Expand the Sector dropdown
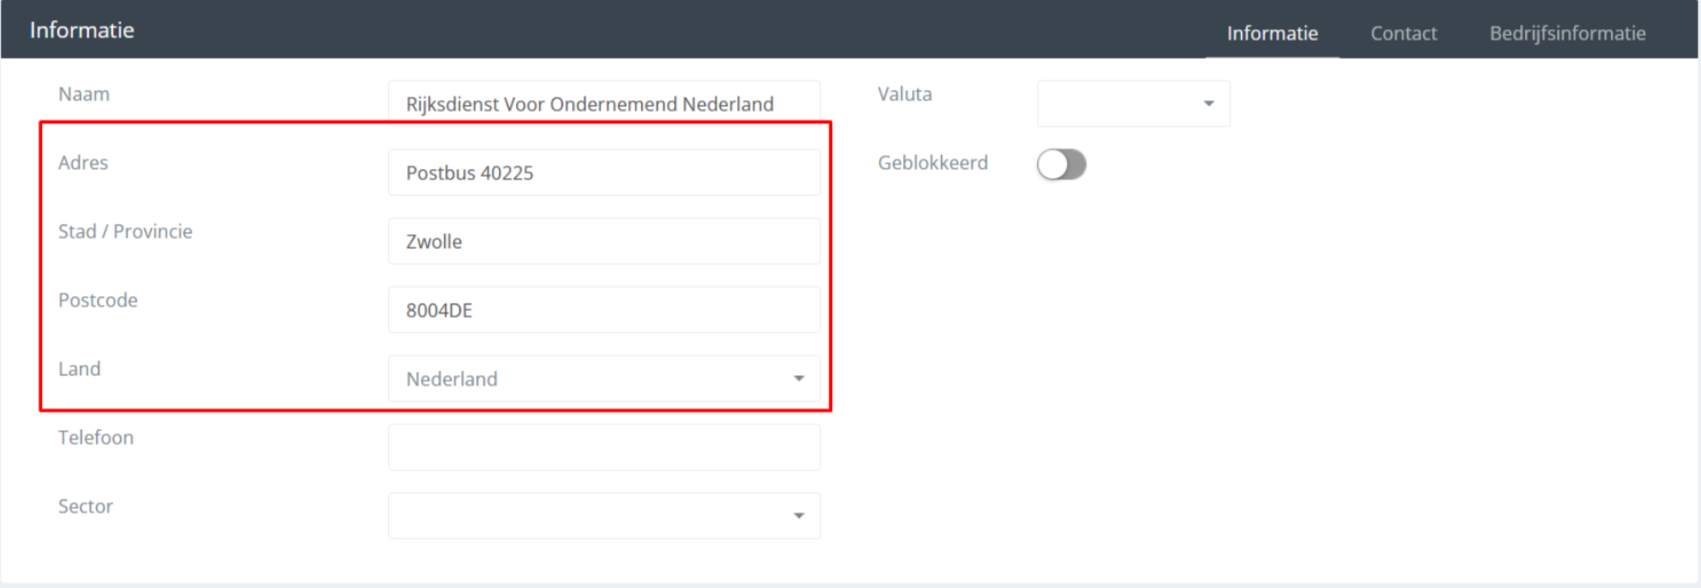This screenshot has height=588, width=1701. pos(604,516)
